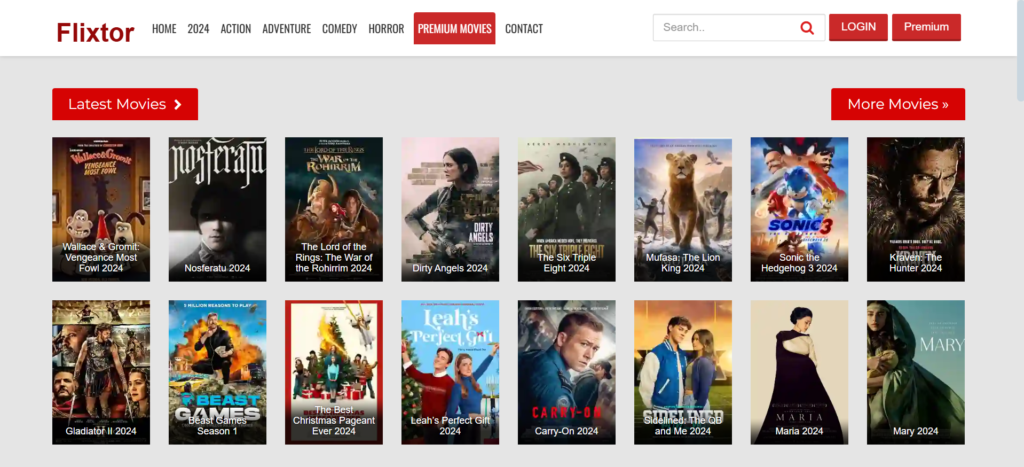Open Leah's Perfect Gift 2024 poster
This screenshot has width=1024, height=467.
coord(450,372)
